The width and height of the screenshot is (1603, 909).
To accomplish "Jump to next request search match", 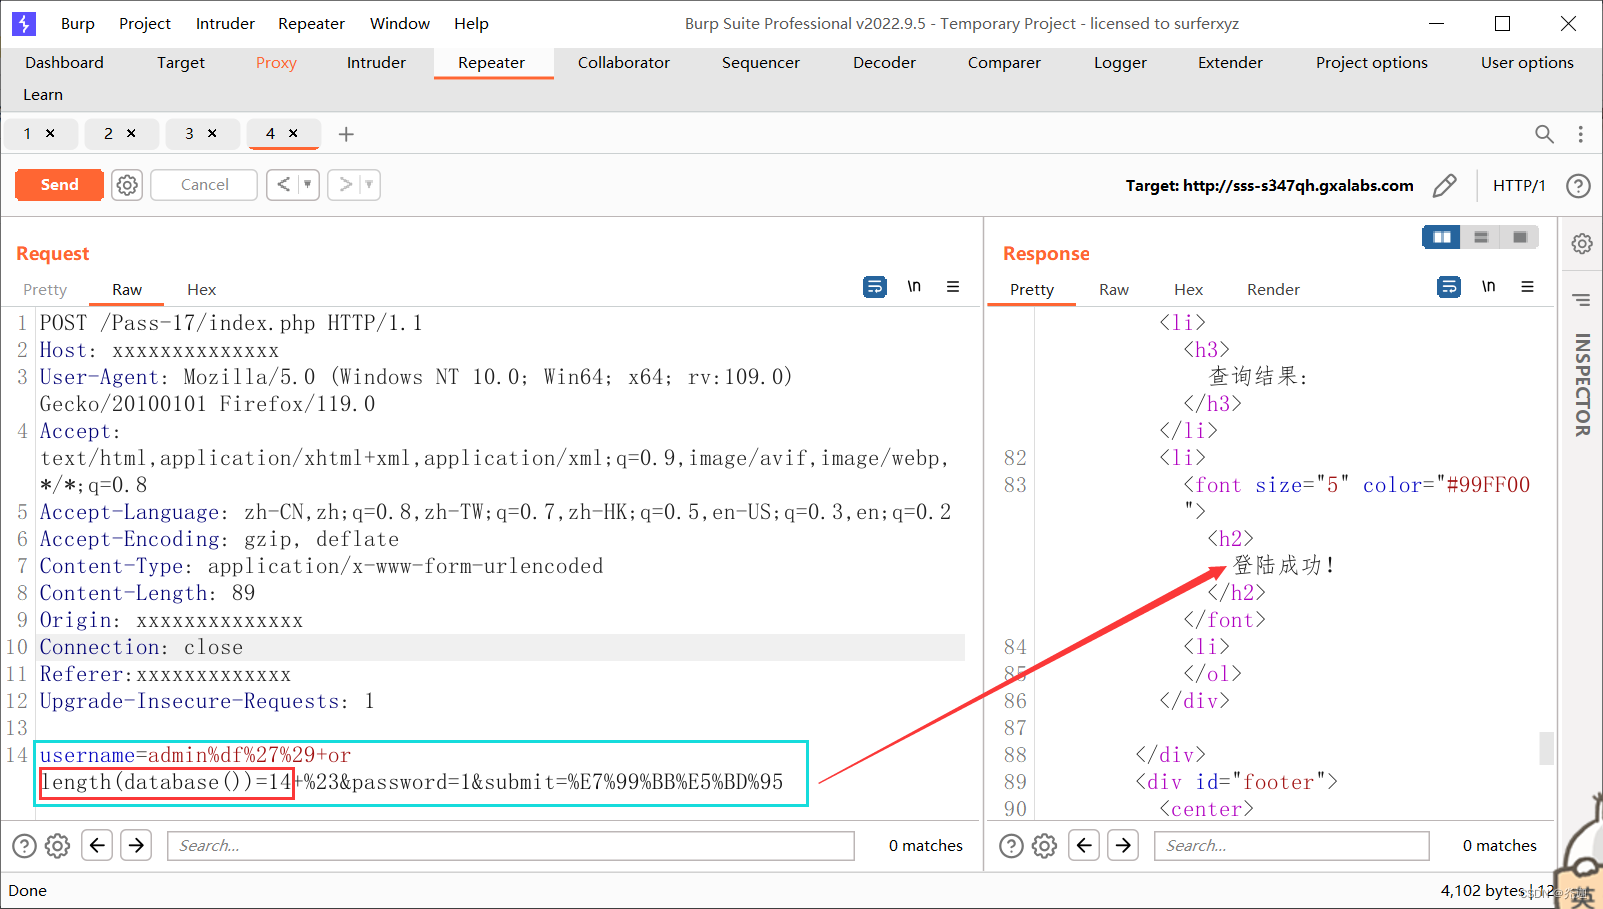I will pyautogui.click(x=136, y=845).
